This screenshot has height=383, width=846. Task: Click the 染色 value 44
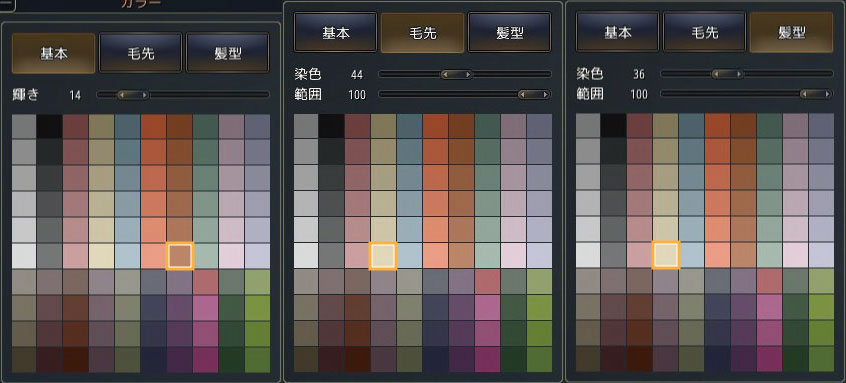(x=357, y=74)
